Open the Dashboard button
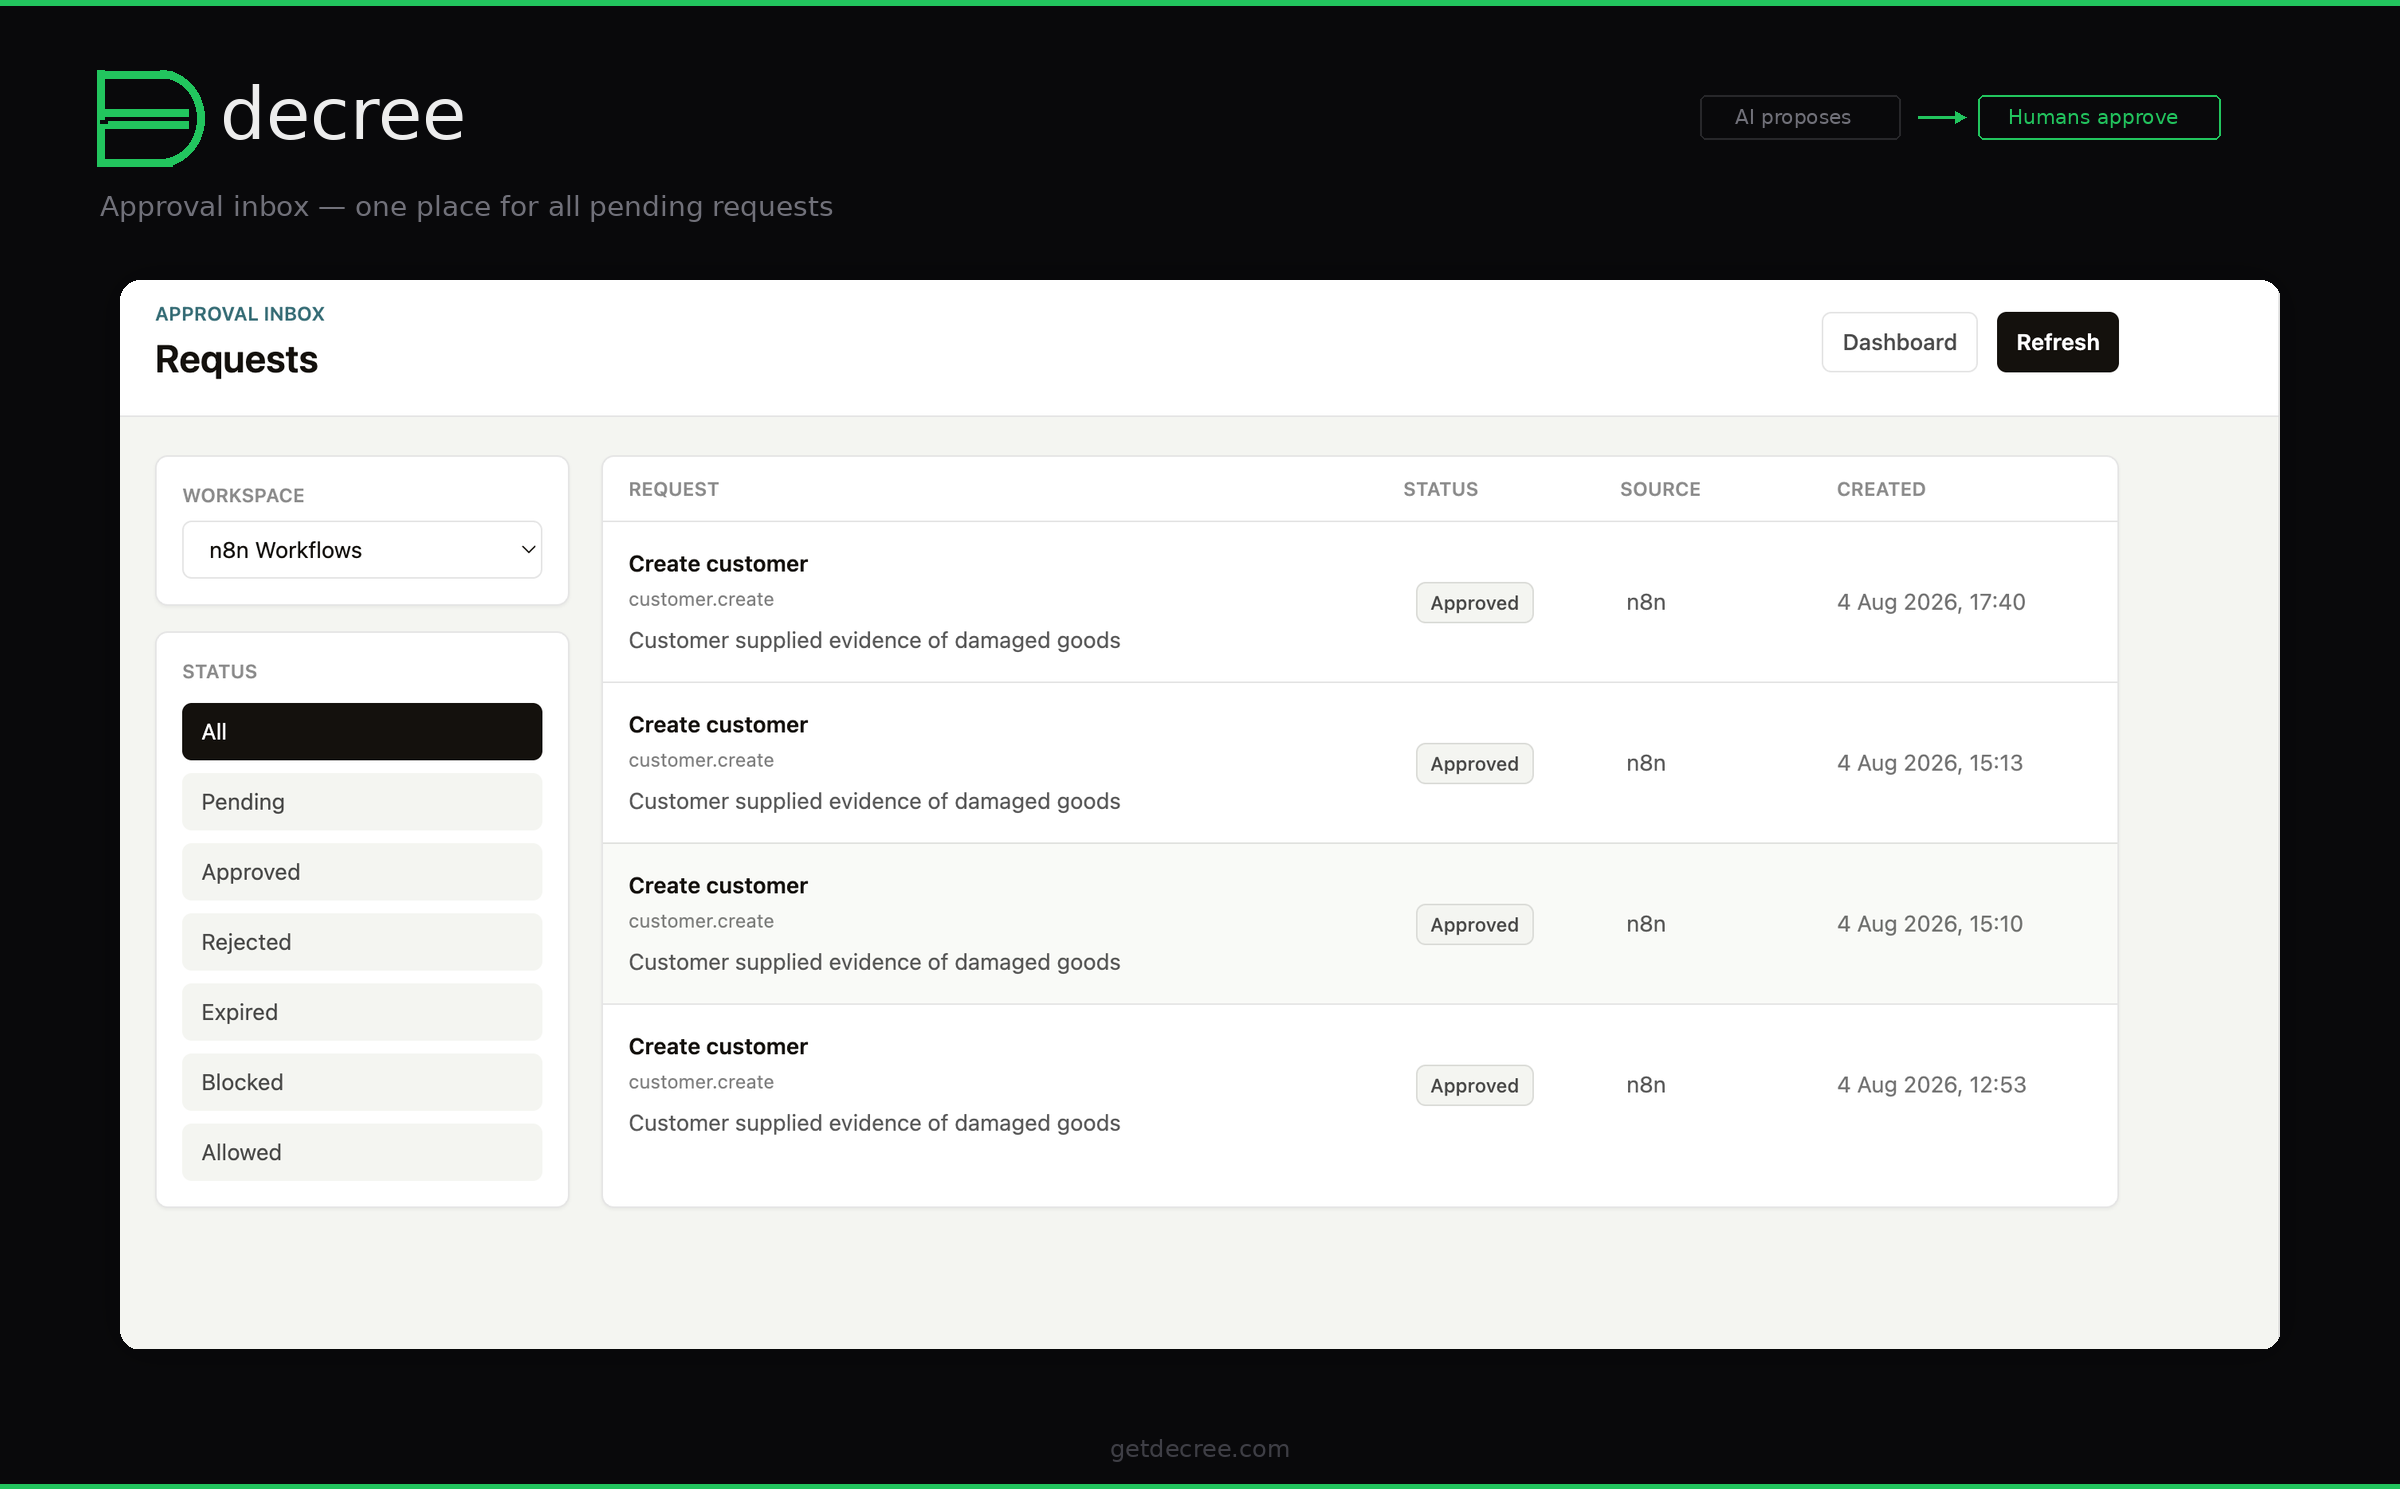The width and height of the screenshot is (2400, 1489). 1899,342
